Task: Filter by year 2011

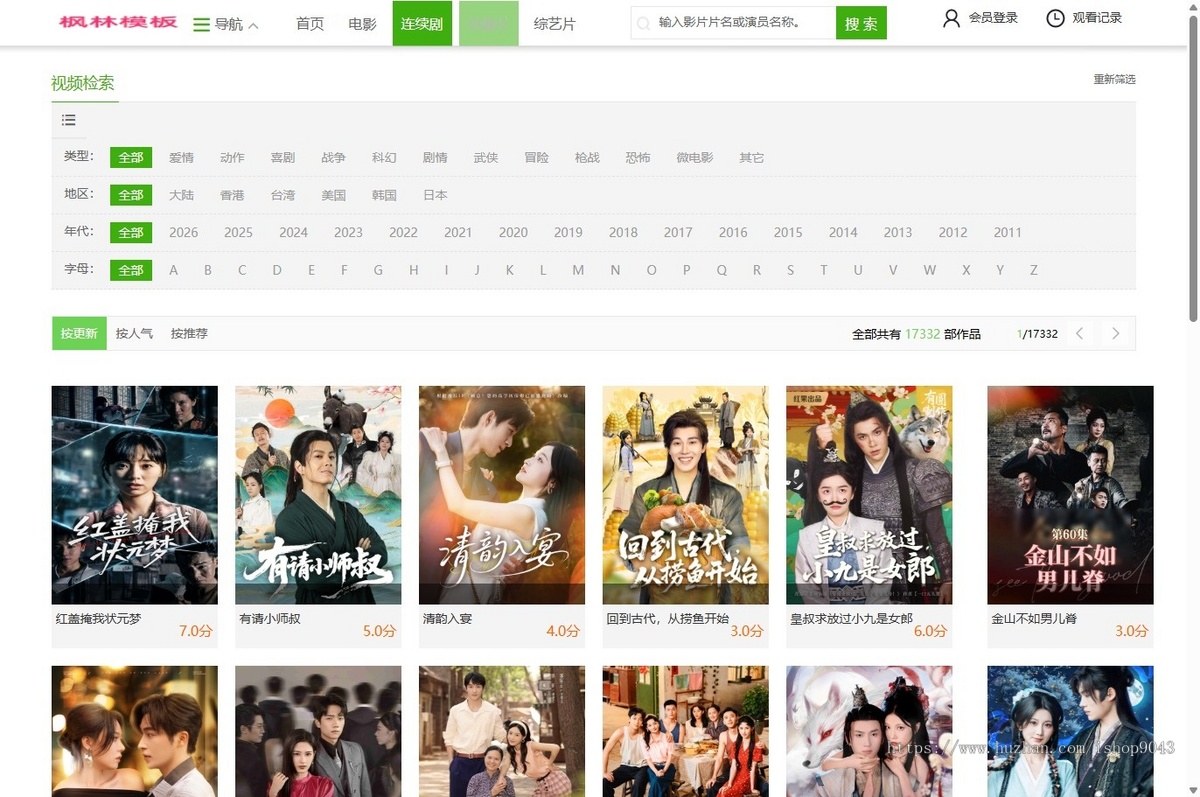Action: [1008, 232]
